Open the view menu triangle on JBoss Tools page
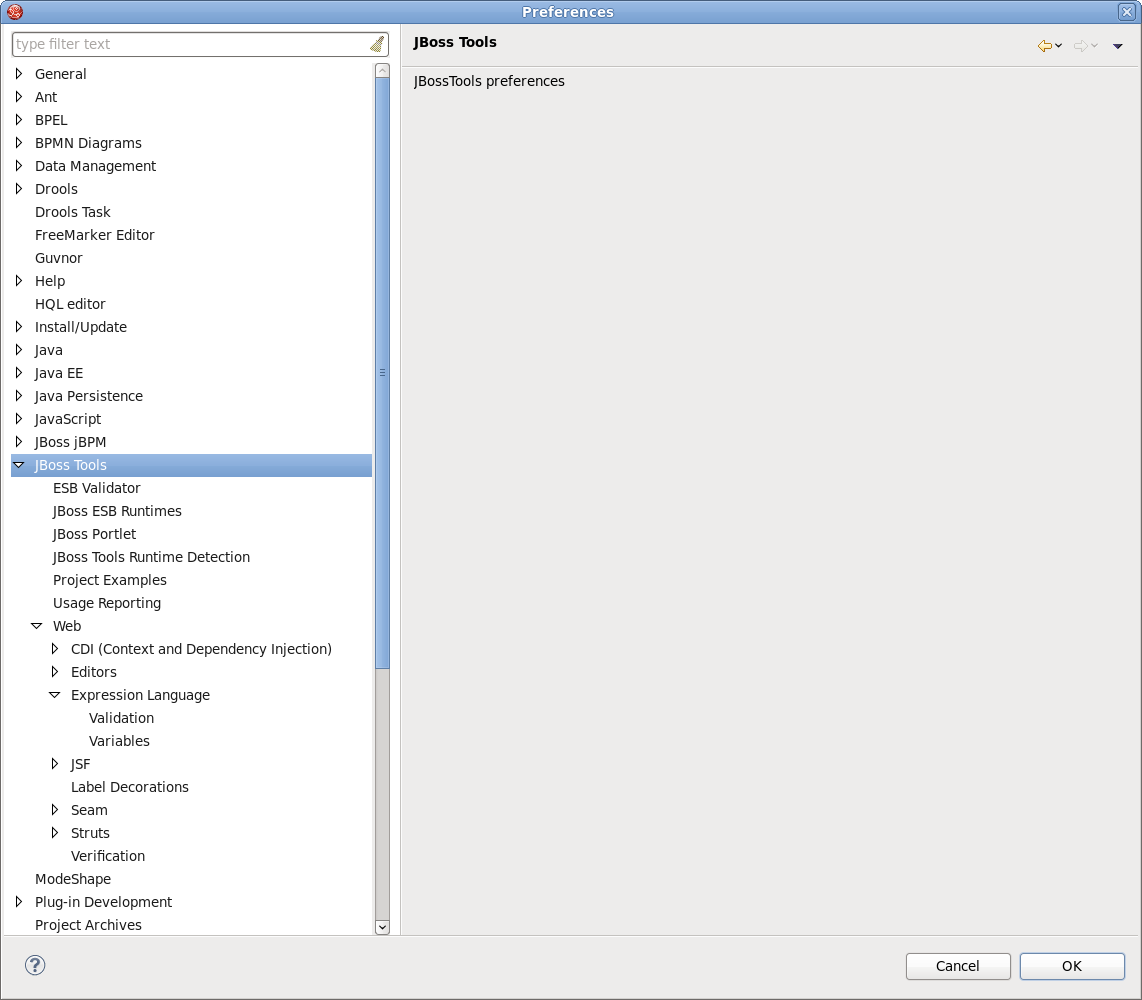 1117,46
